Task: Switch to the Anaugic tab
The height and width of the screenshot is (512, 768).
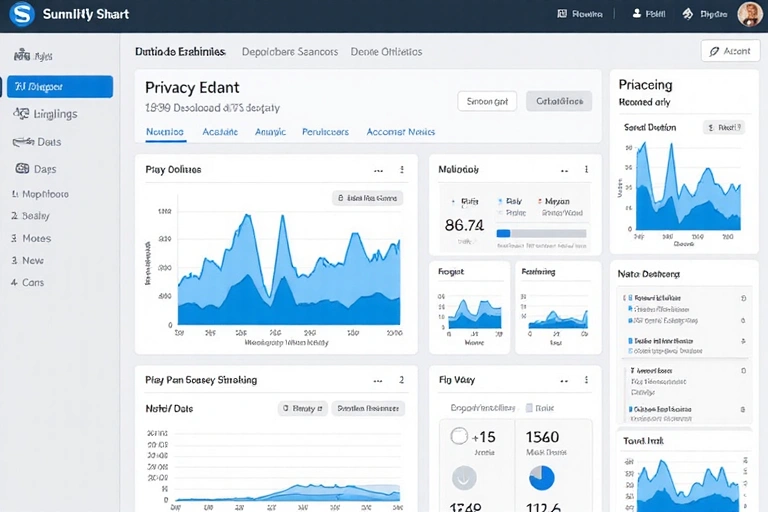Action: (x=270, y=132)
